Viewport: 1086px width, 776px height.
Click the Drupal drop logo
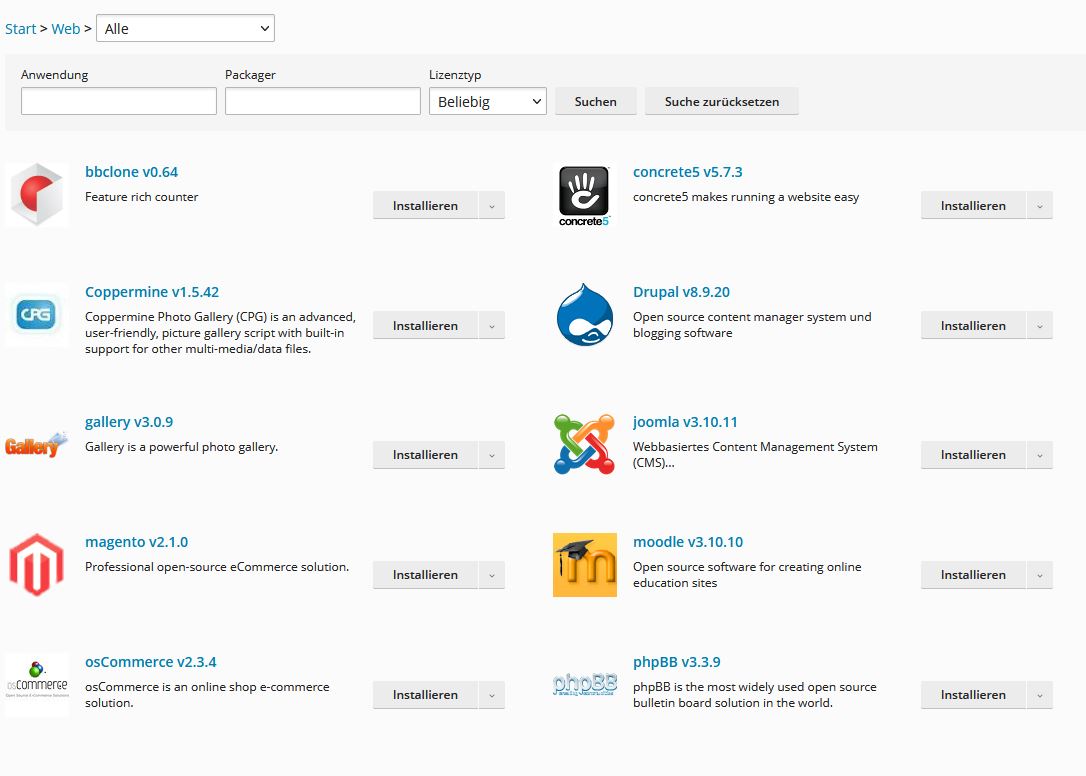[x=584, y=315]
